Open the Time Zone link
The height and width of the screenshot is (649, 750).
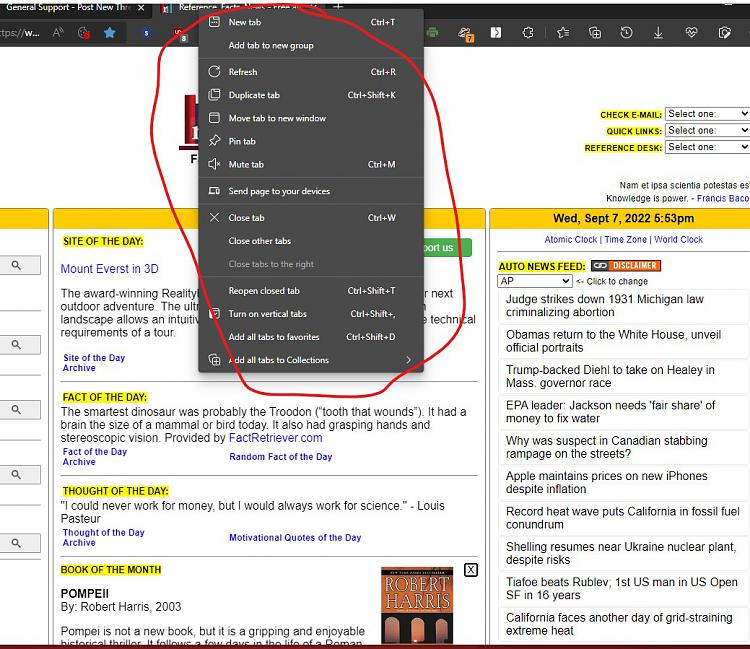[x=625, y=239]
